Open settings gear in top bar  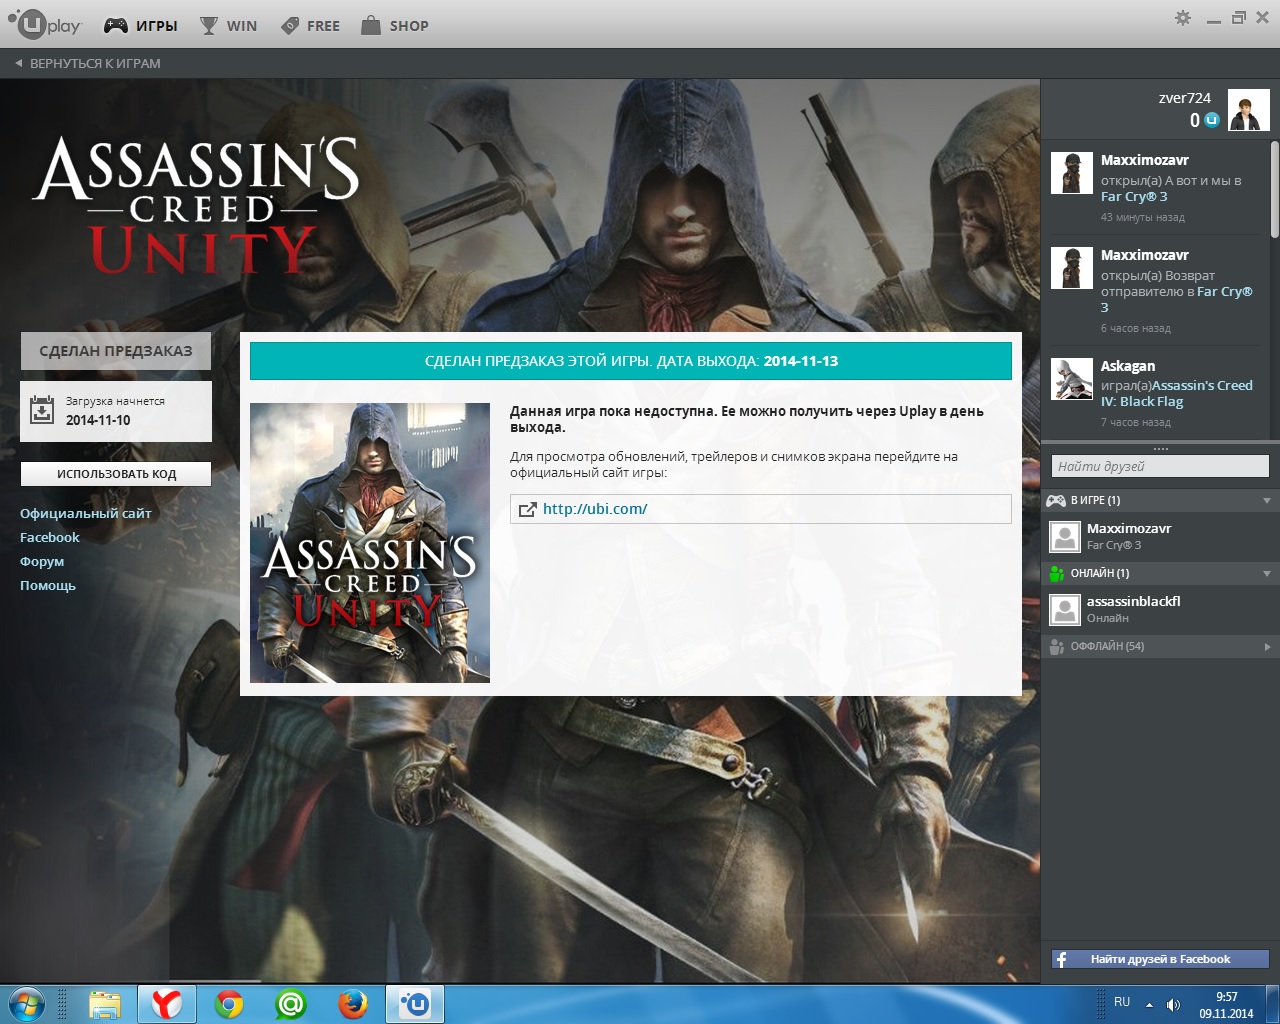point(1183,18)
